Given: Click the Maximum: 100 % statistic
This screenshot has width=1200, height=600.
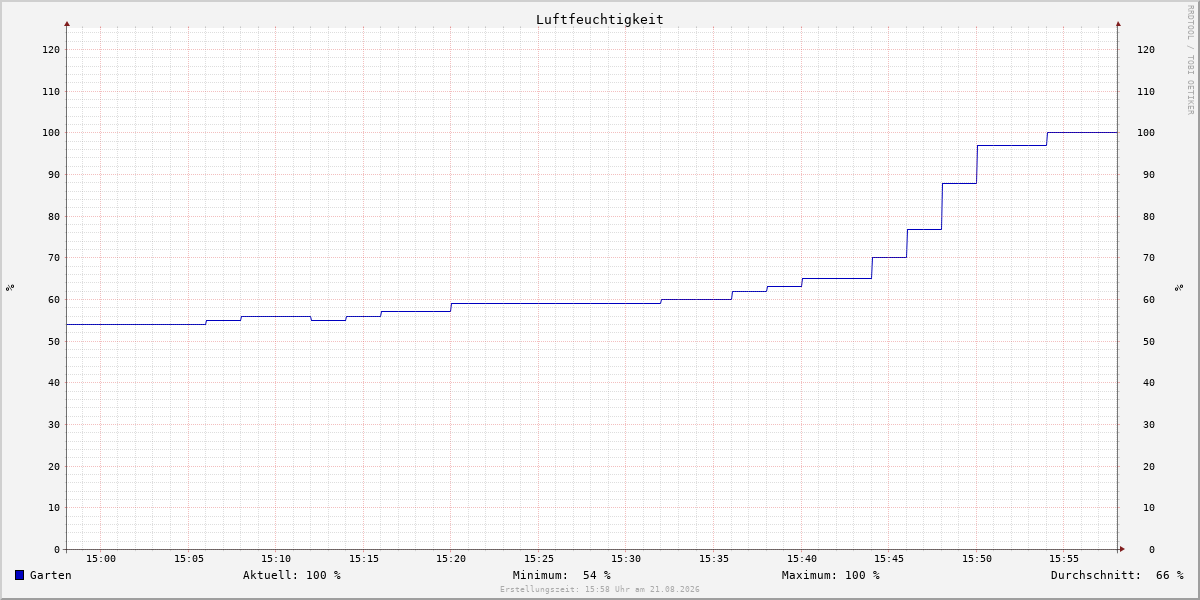Looking at the screenshot, I should [831, 575].
